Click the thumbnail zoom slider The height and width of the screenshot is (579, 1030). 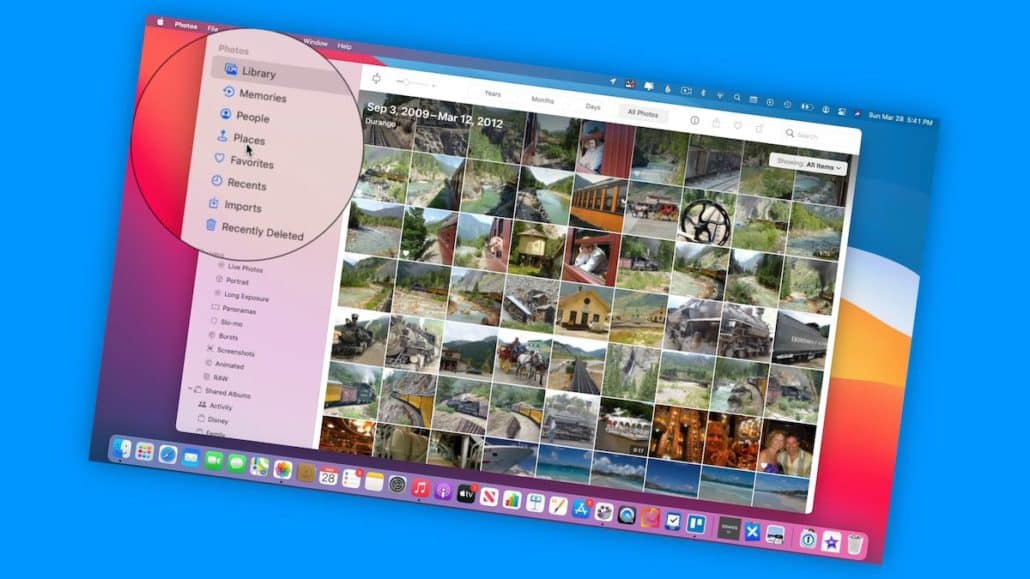(412, 82)
